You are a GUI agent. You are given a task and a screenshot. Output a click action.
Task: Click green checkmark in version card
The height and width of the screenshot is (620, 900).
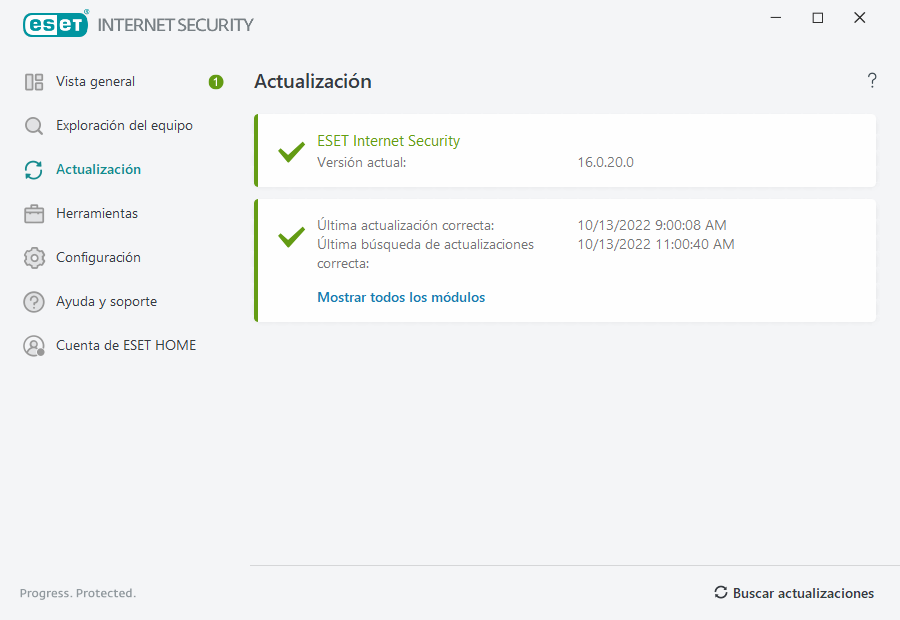[291, 152]
